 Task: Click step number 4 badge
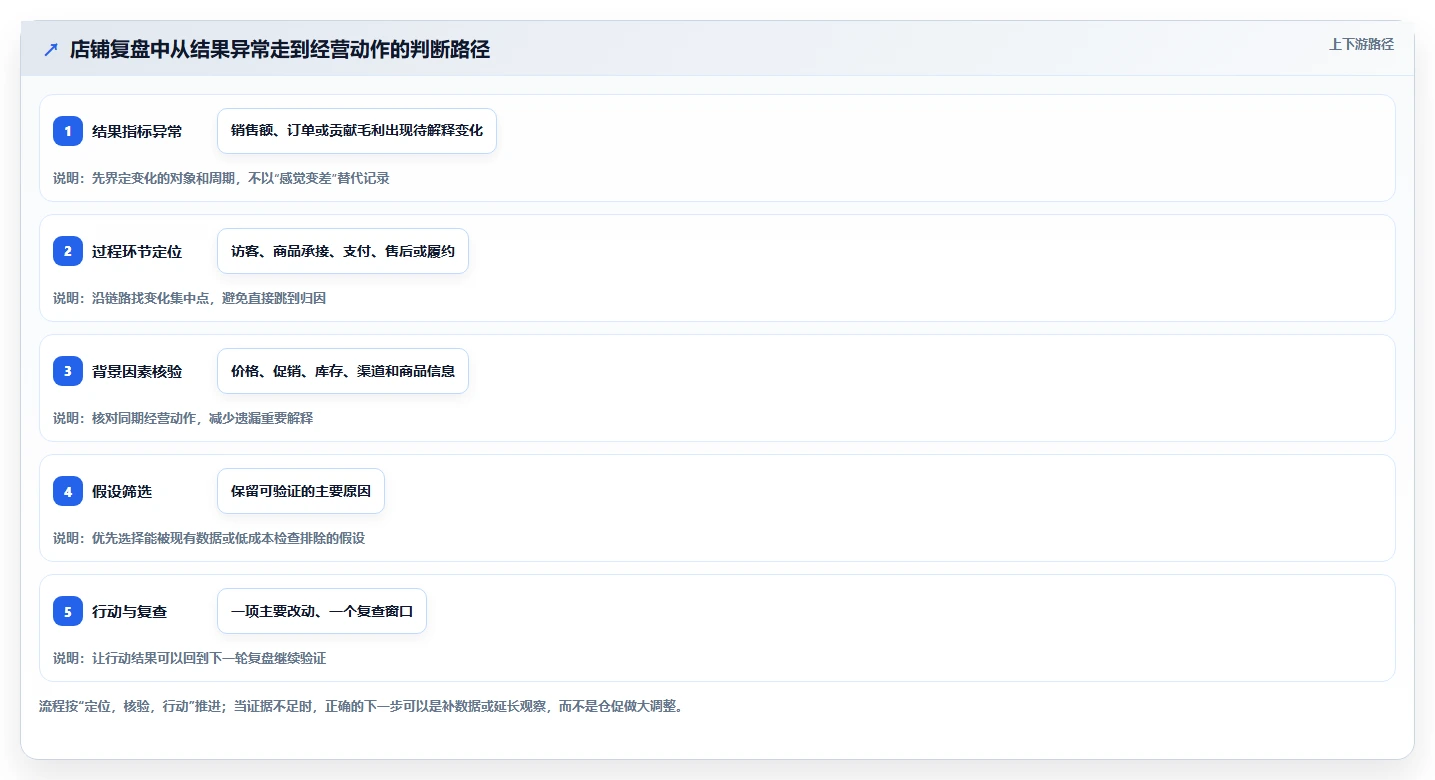(x=68, y=491)
